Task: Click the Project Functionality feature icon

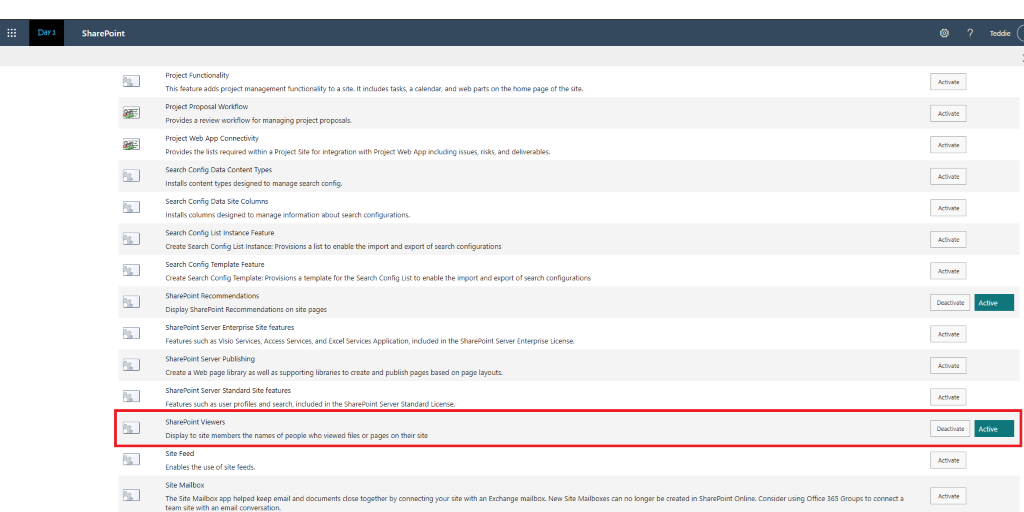Action: (131, 82)
